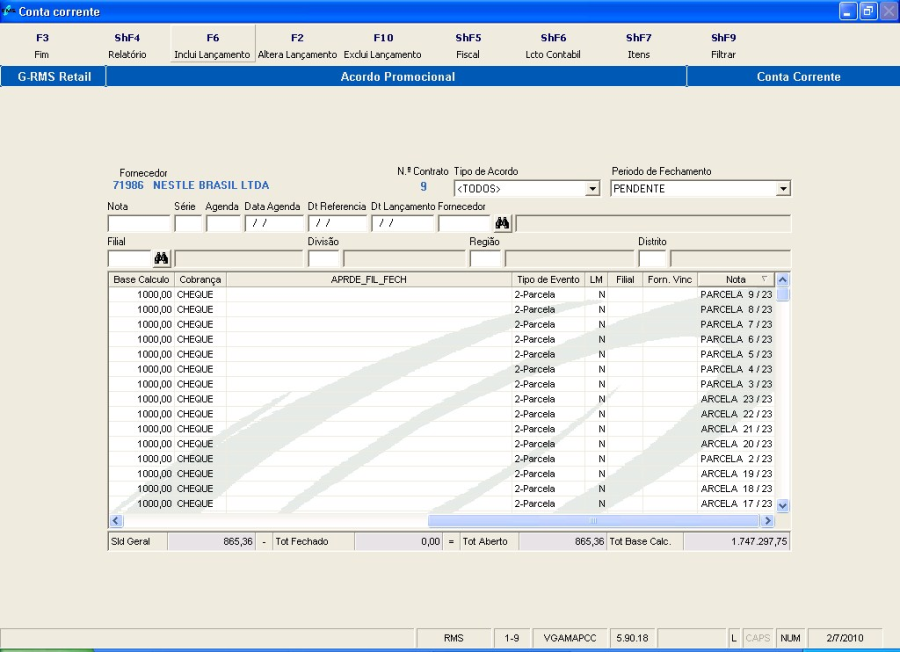Select the row ARCELA 20 / 23

coord(441,444)
